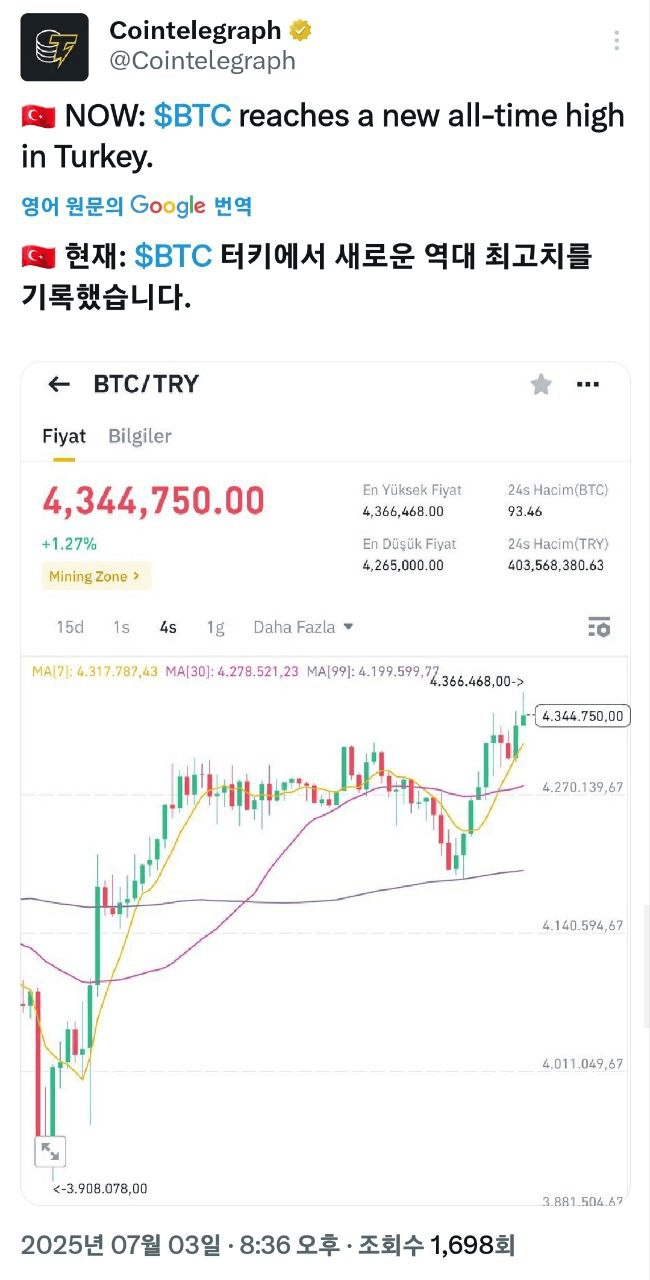Open the Mining Zone chevron tag
The image size is (650, 1280).
(96, 576)
